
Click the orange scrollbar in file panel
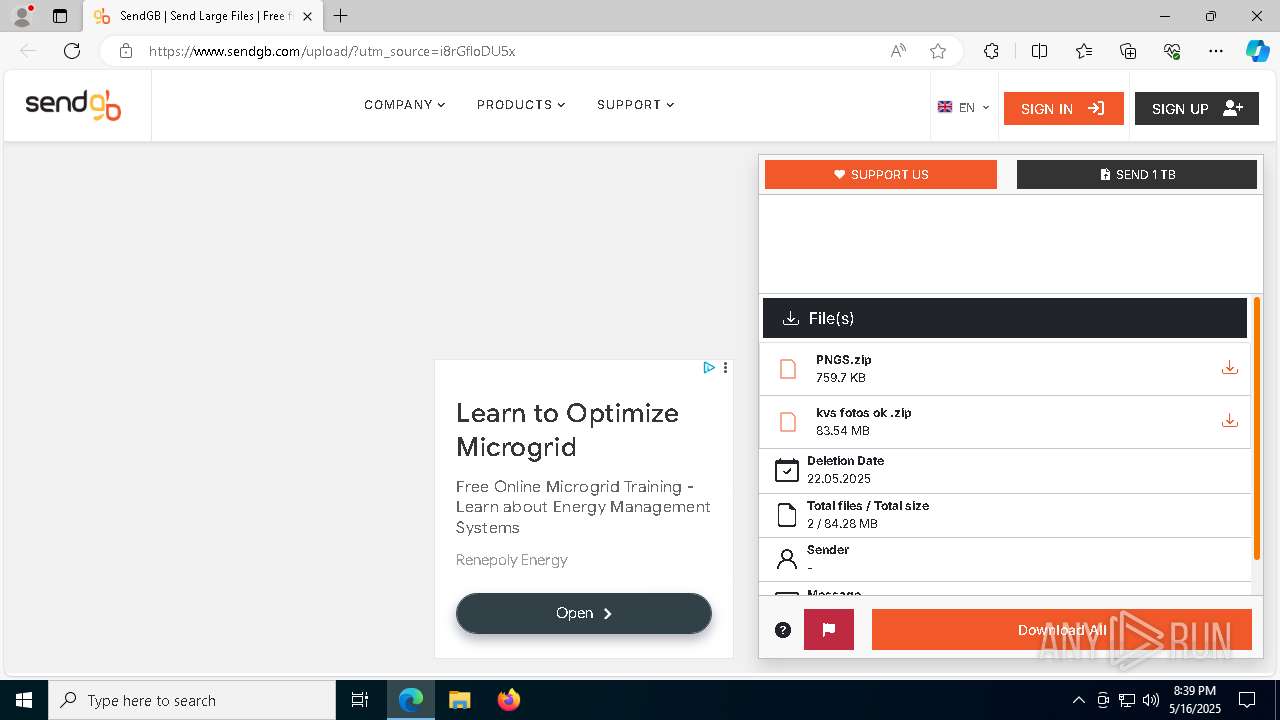click(1256, 428)
